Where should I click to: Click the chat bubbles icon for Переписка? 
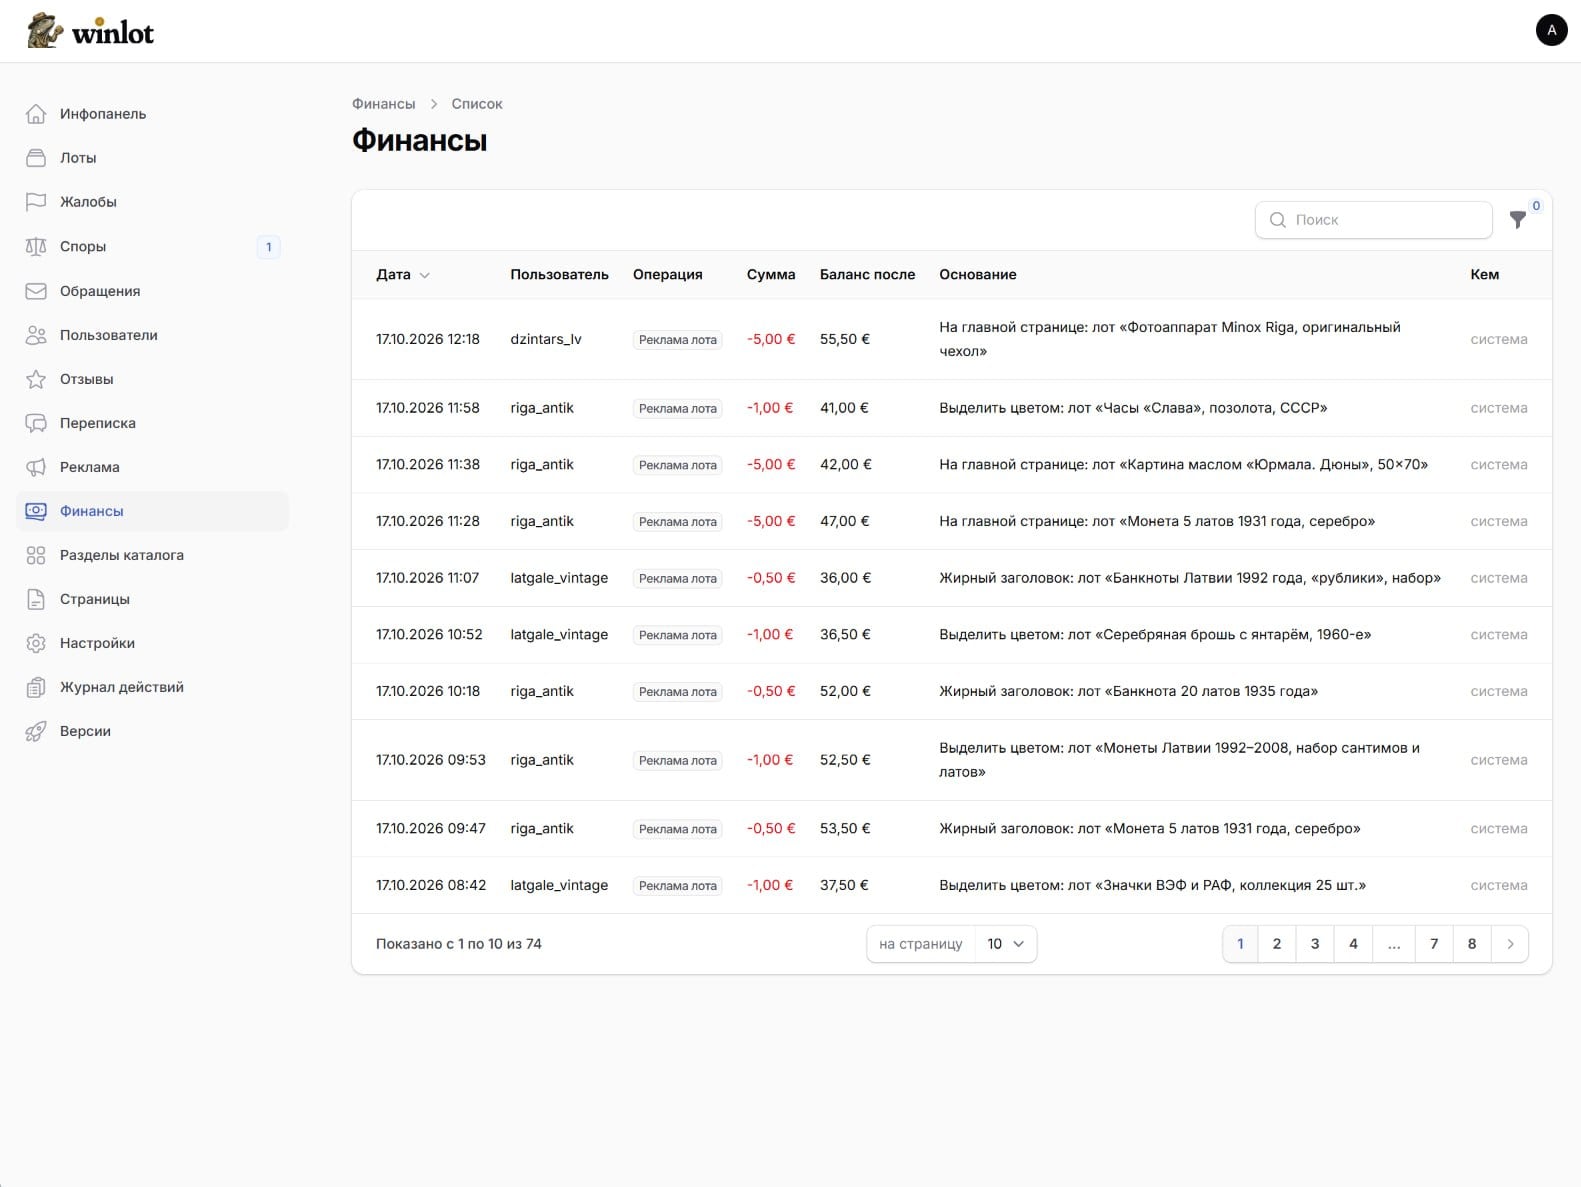(36, 423)
